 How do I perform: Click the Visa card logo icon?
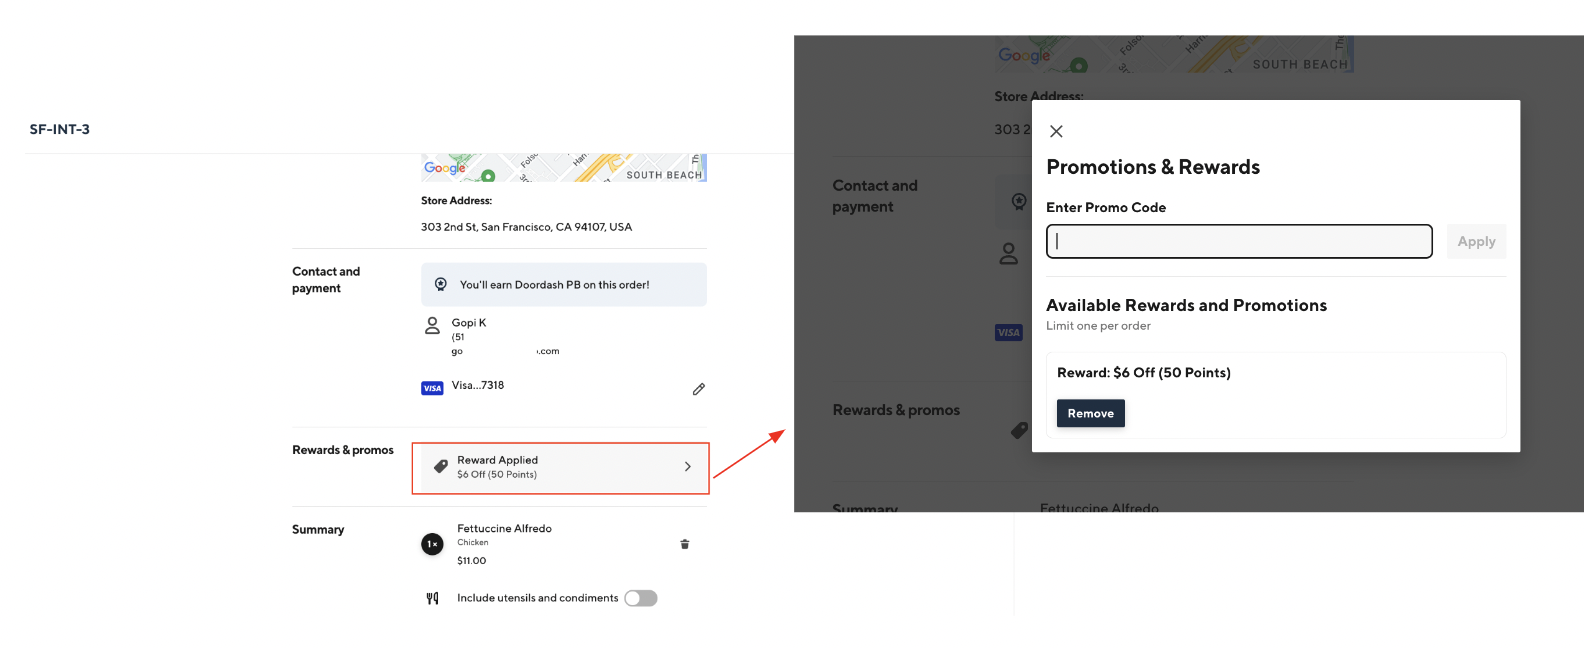point(432,388)
